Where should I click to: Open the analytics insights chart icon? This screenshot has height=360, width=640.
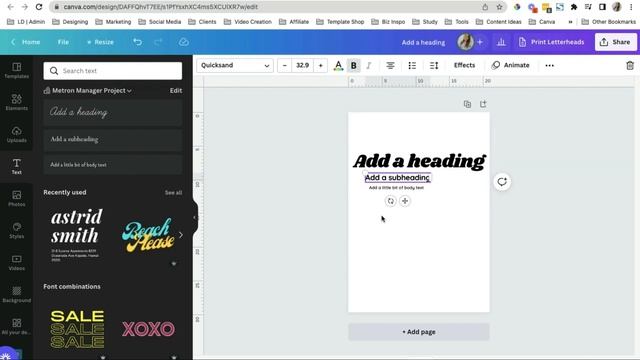(x=501, y=42)
